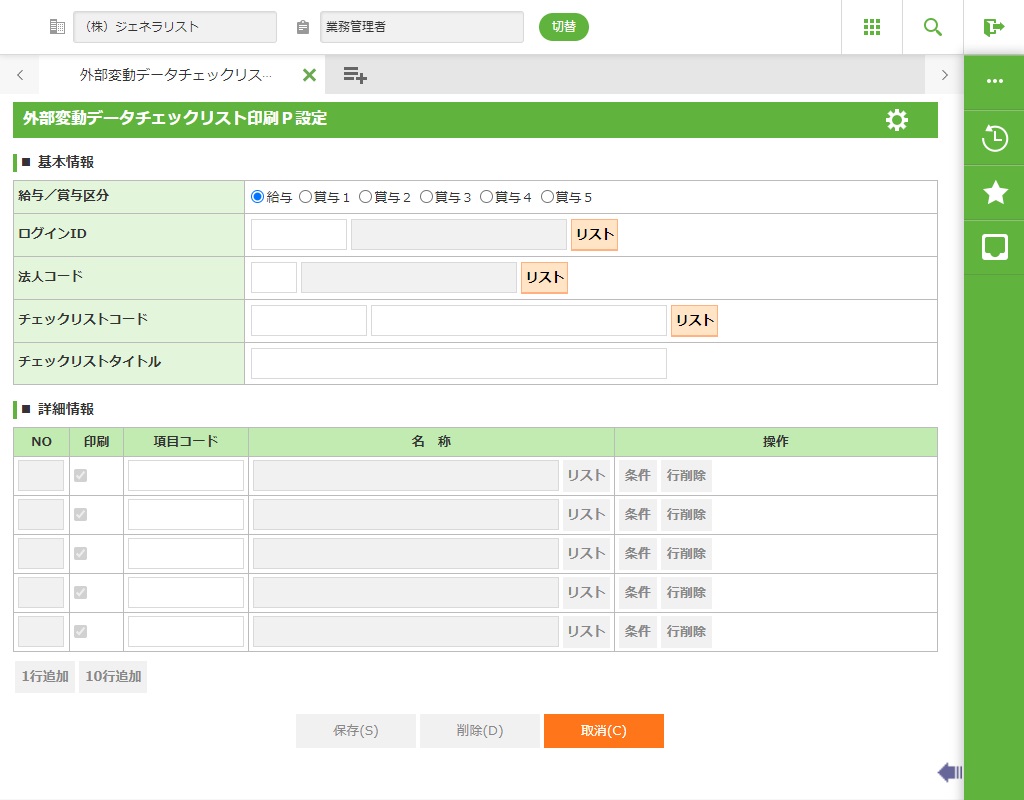Open the apps grid menu icon

pos(872,27)
